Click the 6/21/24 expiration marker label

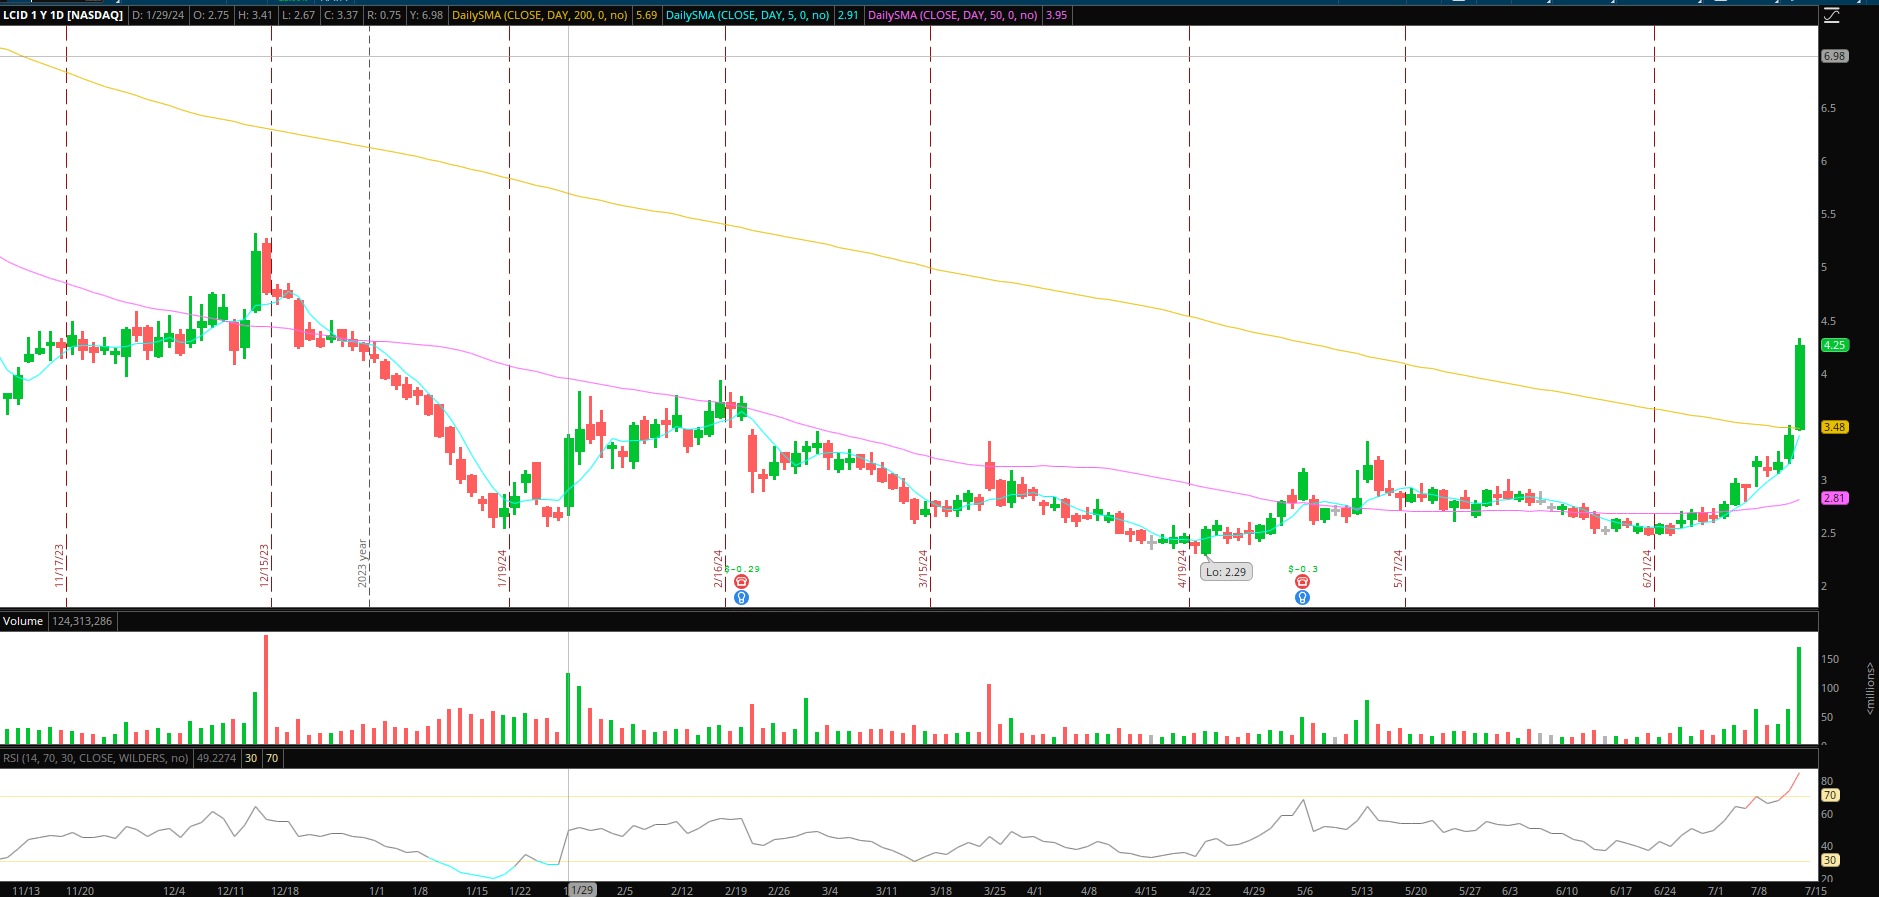click(x=1647, y=568)
